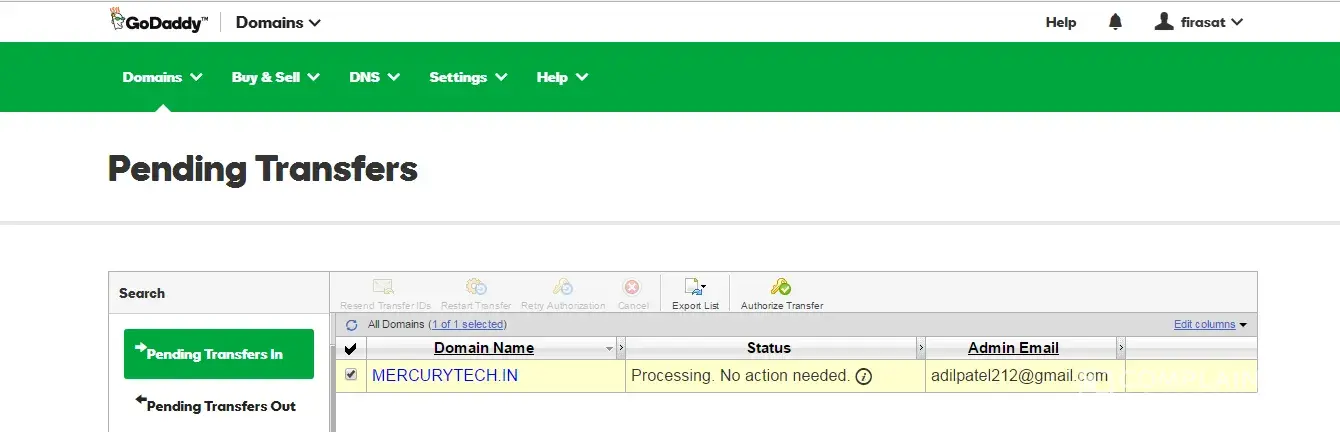The image size is (1340, 433).
Task: Click the Restart Transfer icon
Action: 476,288
